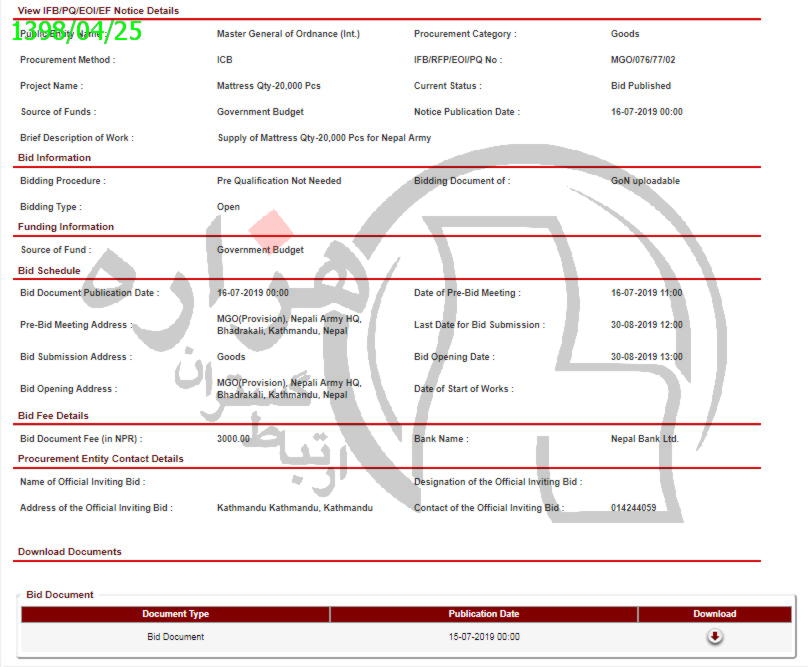Click the Download column header

tap(714, 614)
